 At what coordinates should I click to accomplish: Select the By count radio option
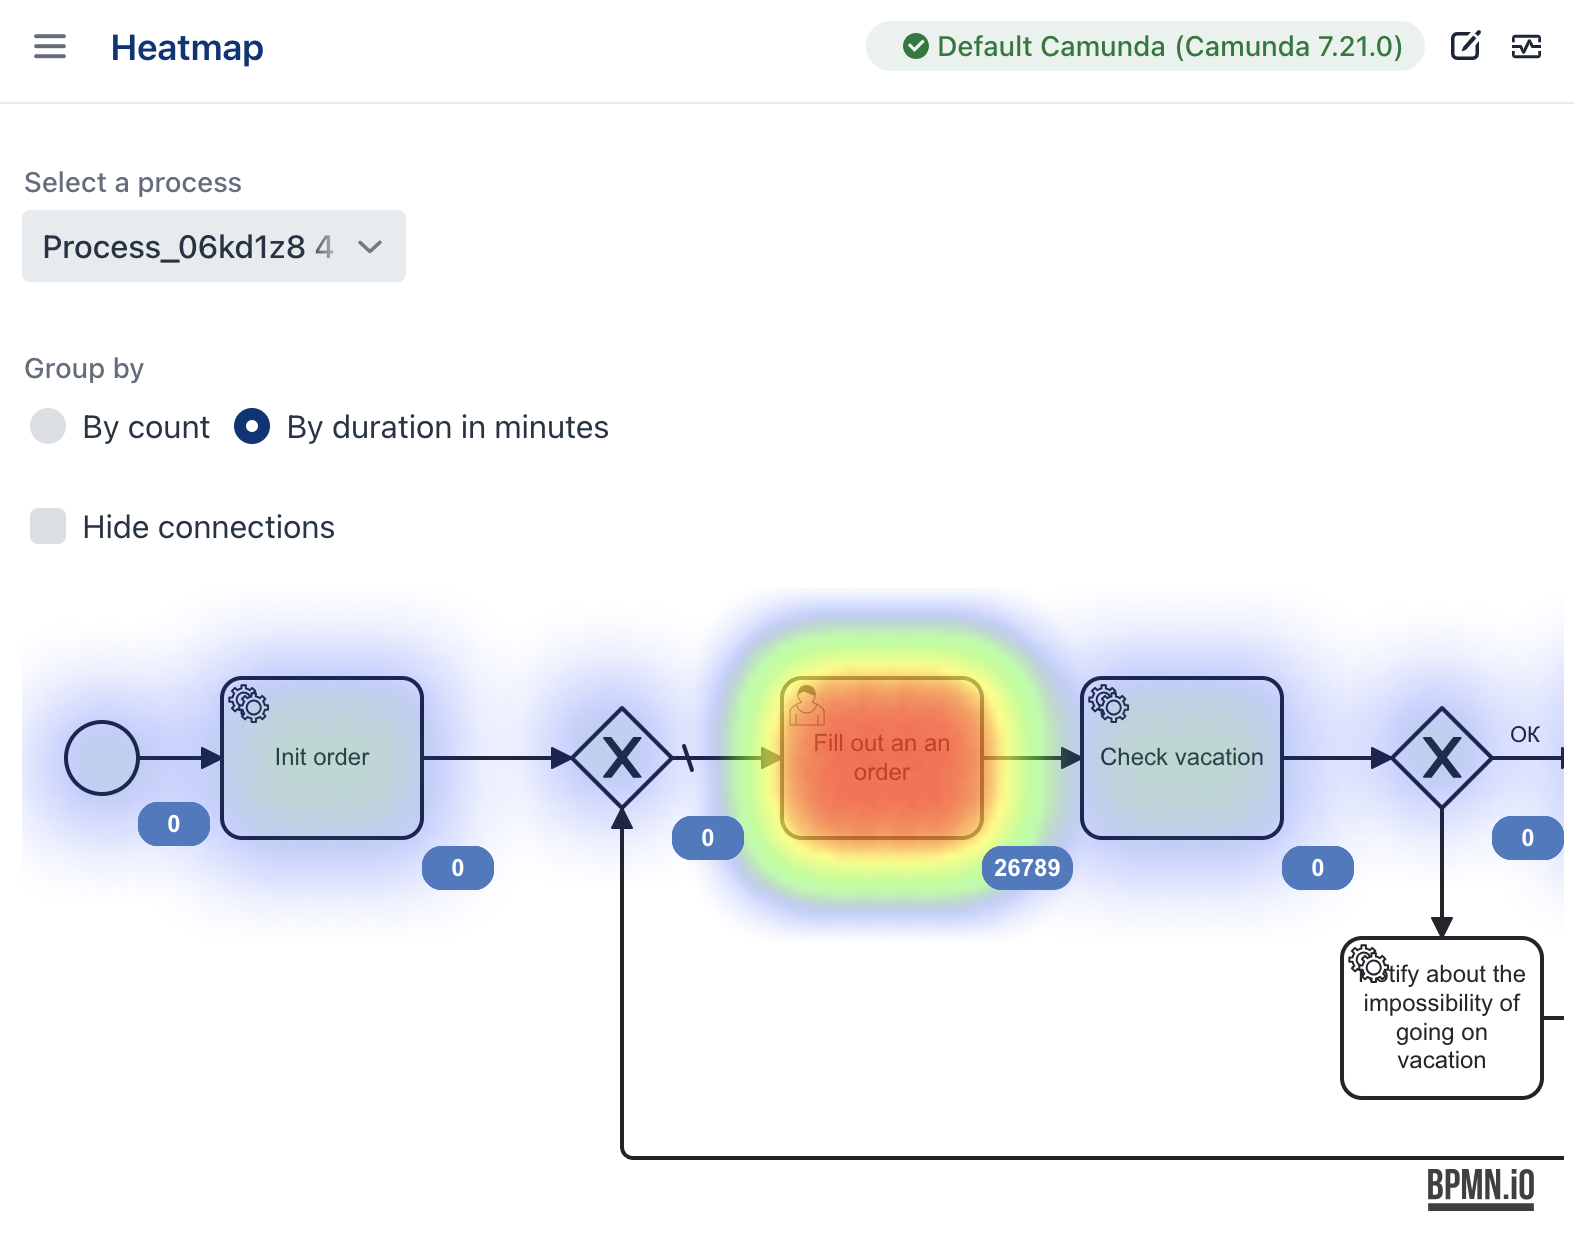(x=48, y=426)
